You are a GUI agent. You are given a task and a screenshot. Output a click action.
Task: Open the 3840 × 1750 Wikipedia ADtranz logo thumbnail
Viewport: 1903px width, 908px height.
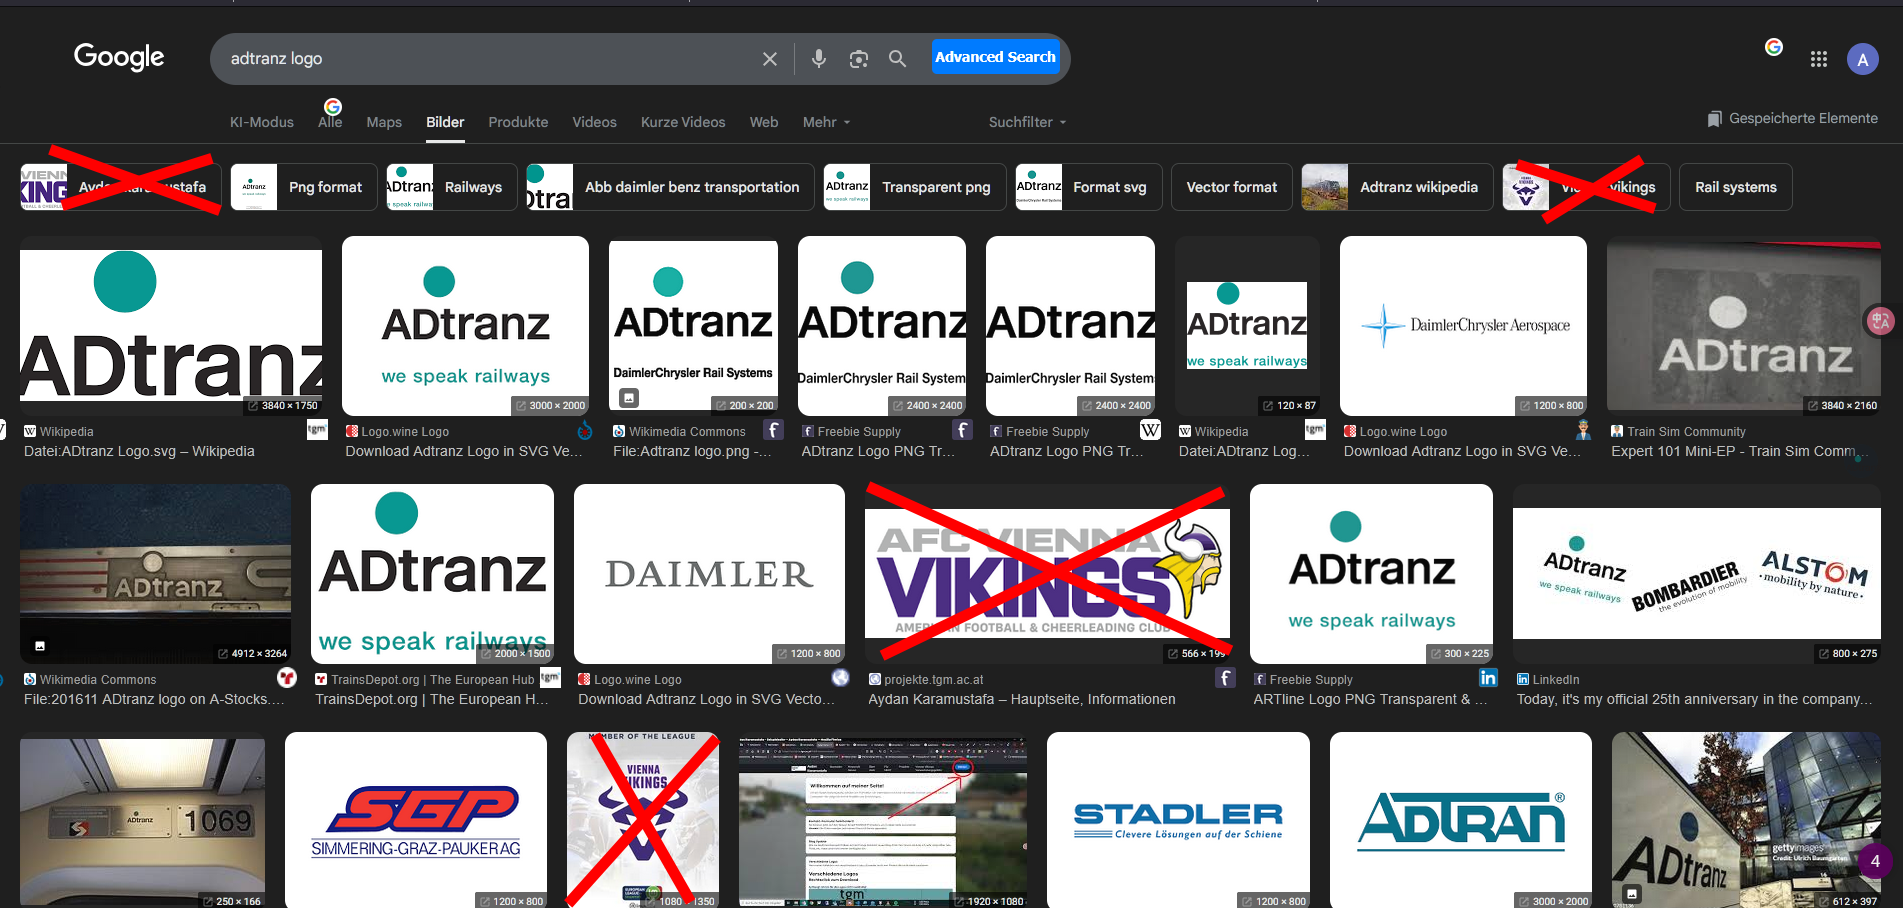pyautogui.click(x=171, y=326)
